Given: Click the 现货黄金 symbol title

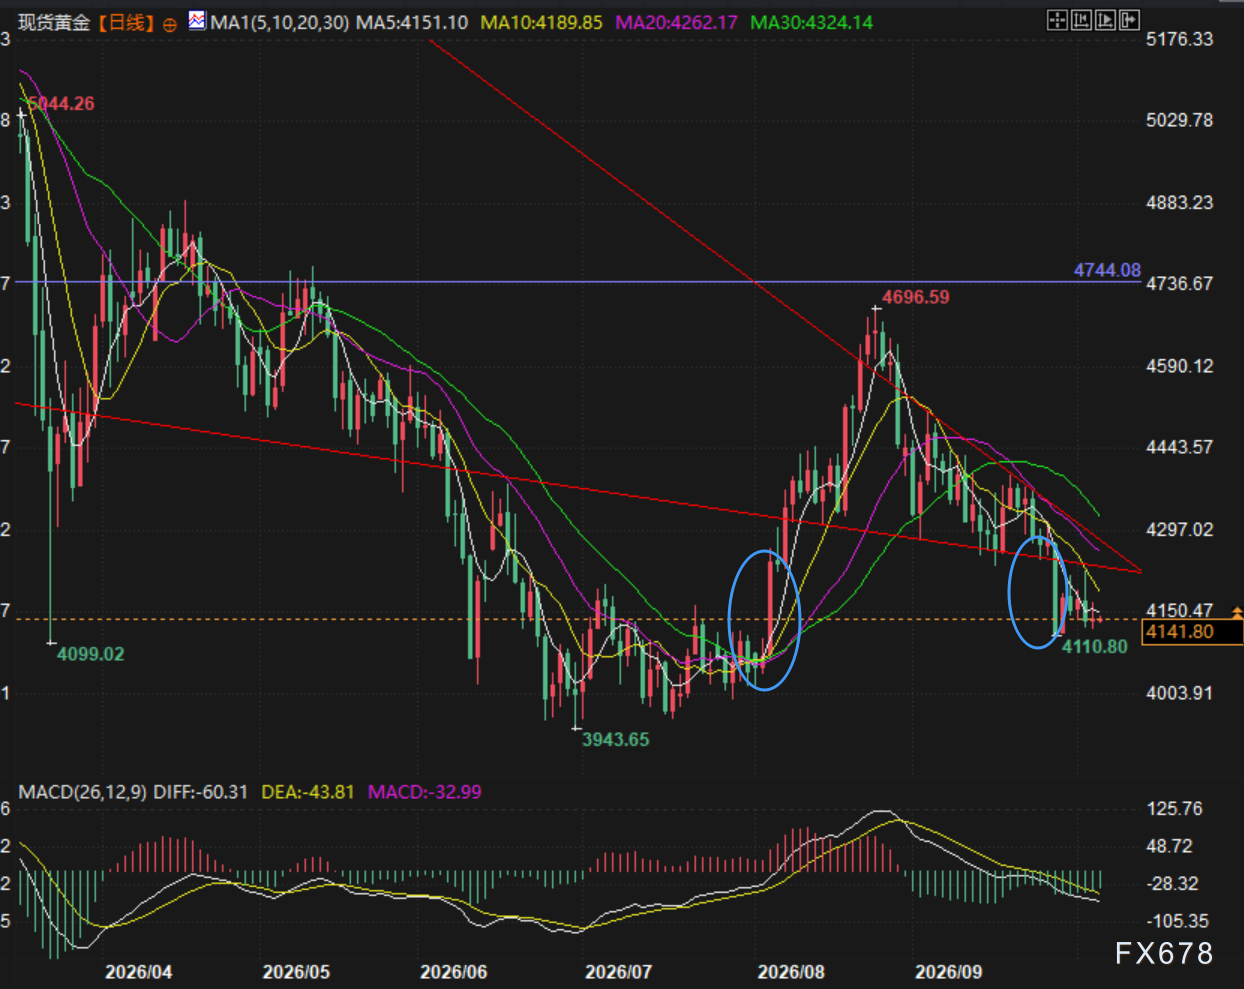Looking at the screenshot, I should pos(54,22).
